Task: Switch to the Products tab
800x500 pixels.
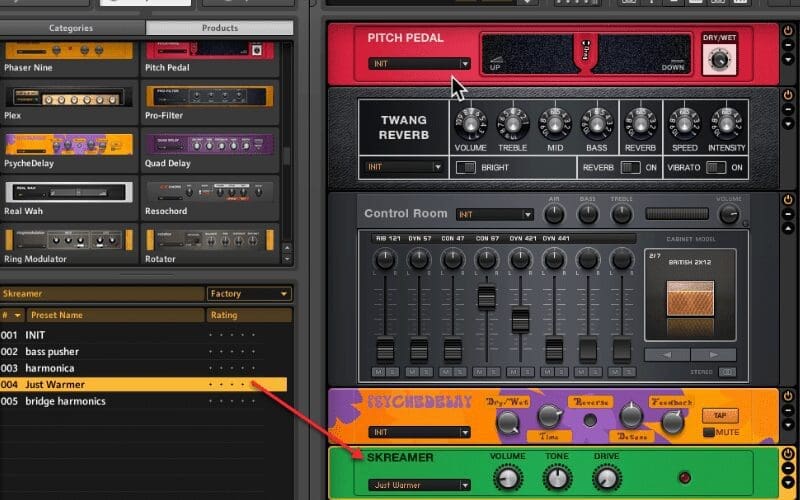Action: (x=219, y=28)
